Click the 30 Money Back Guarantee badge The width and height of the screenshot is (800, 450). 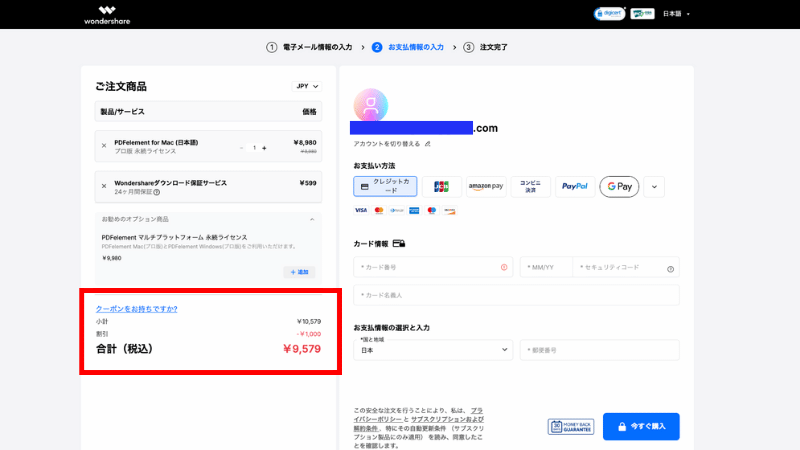[571, 427]
